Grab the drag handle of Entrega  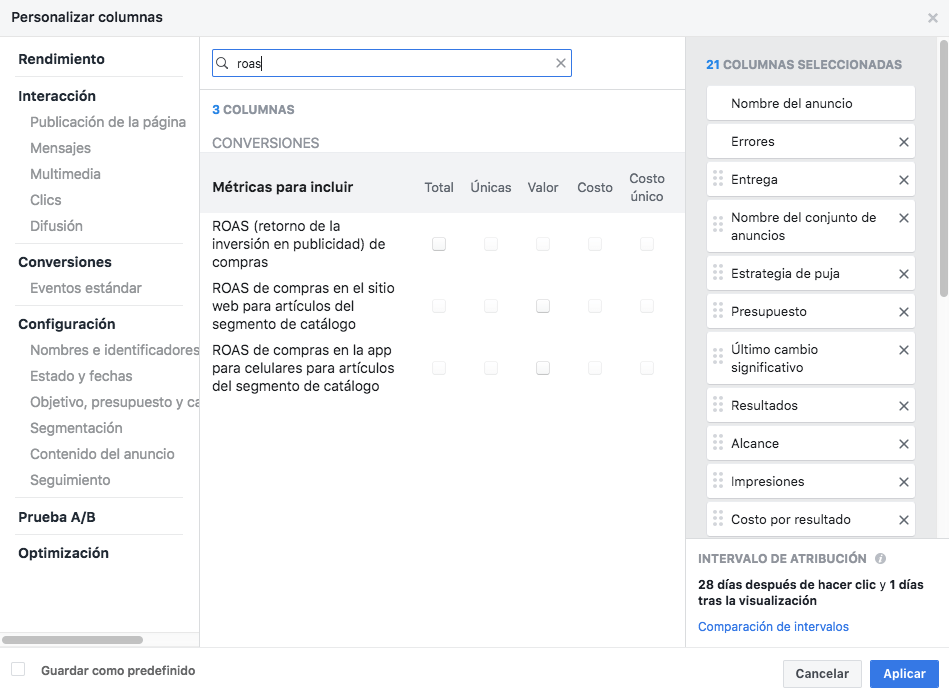(718, 178)
